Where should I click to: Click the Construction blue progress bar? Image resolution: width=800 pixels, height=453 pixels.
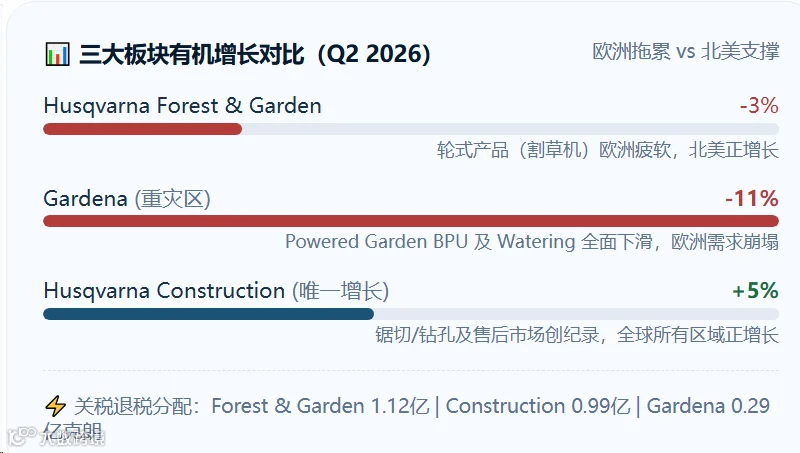point(208,314)
